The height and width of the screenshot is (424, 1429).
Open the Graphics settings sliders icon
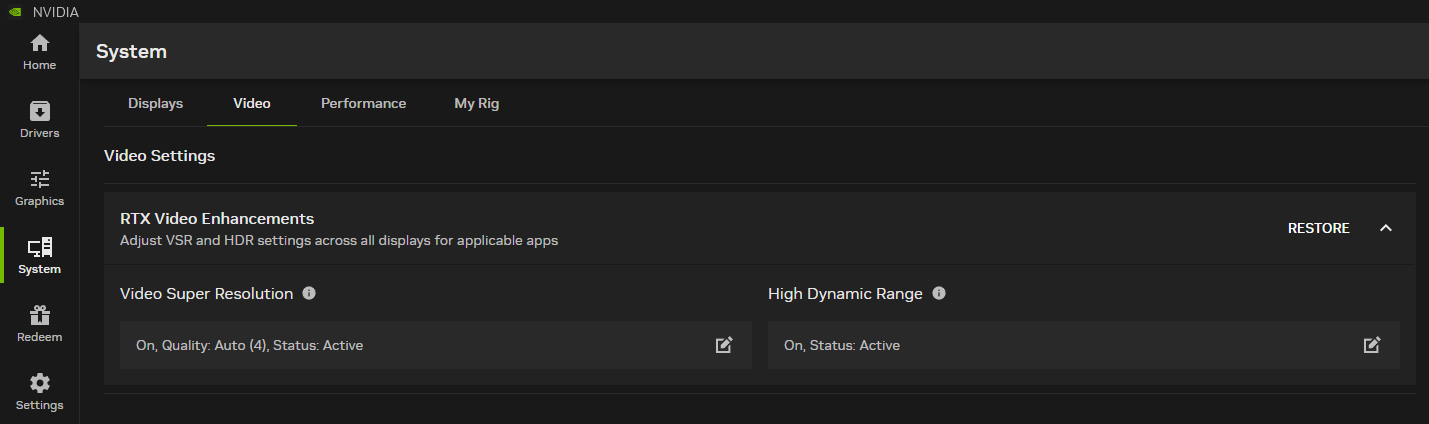[x=40, y=180]
